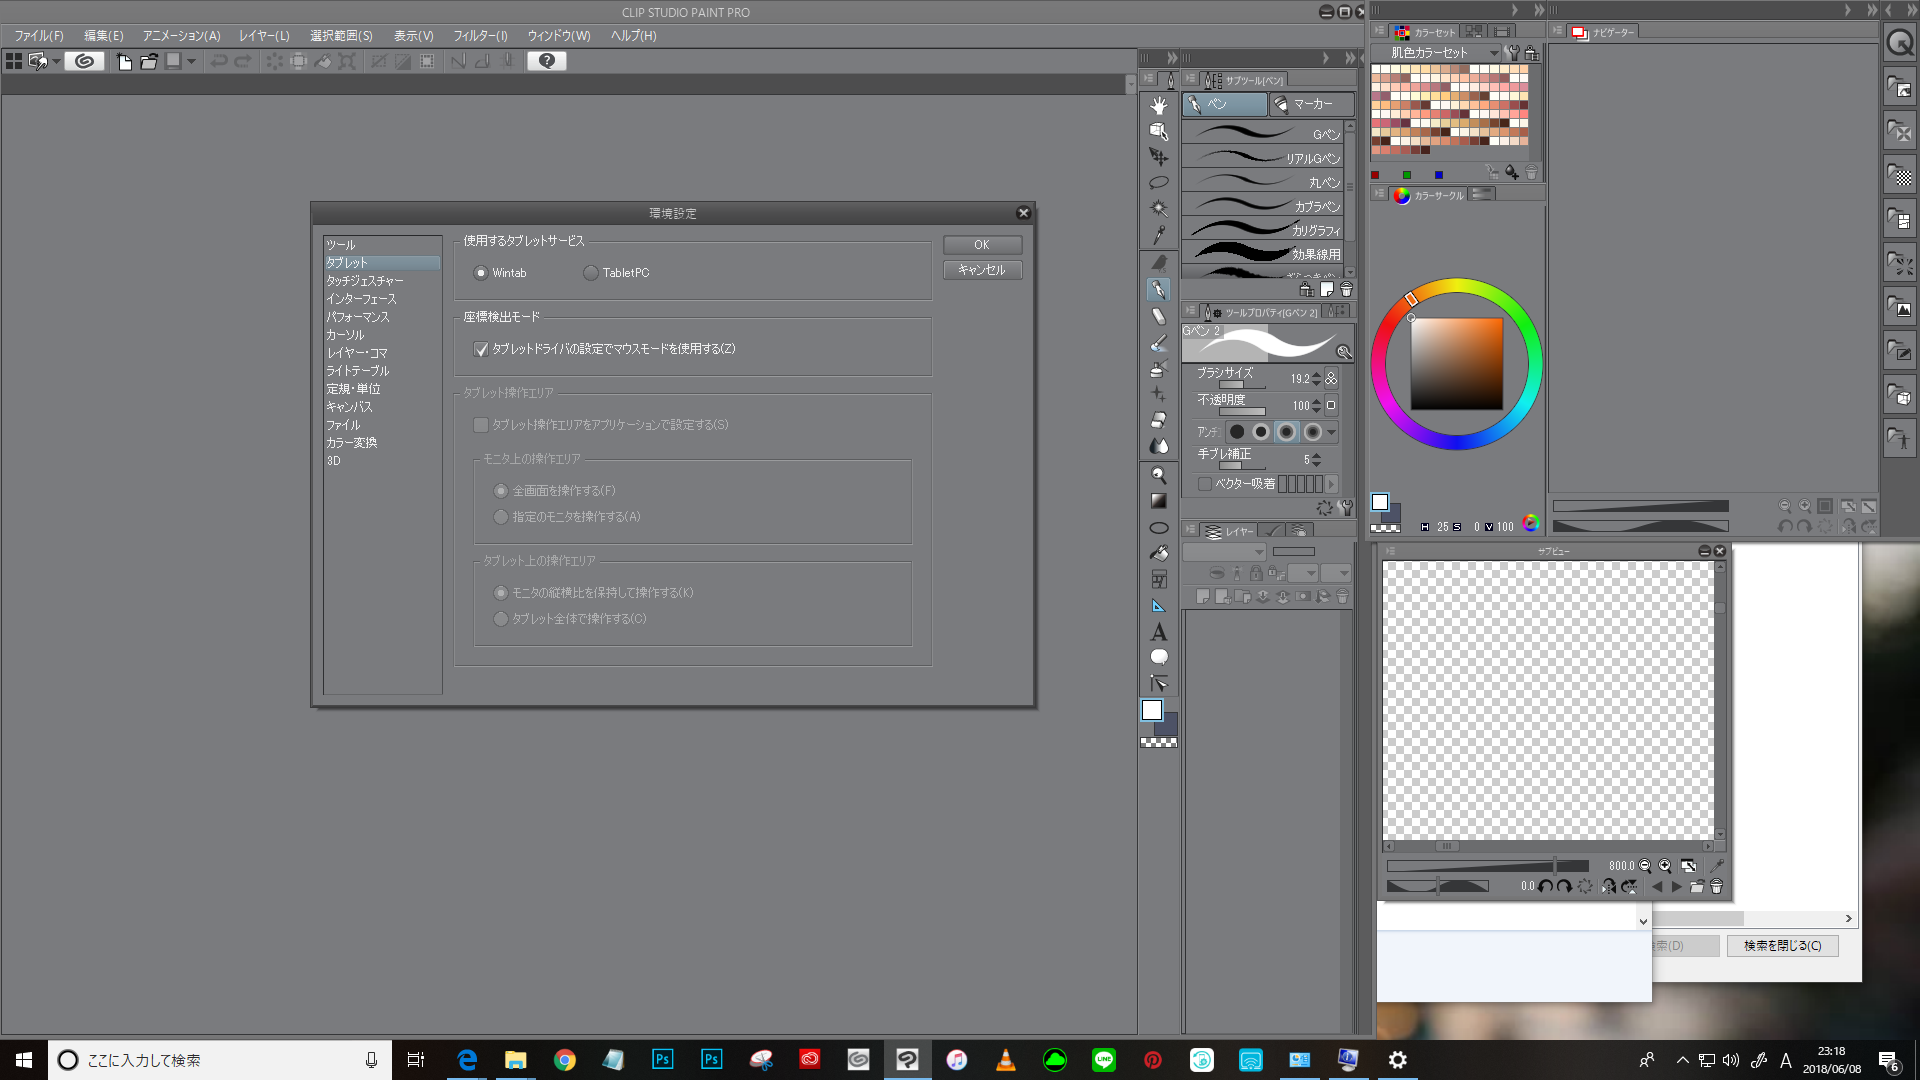This screenshot has width=1920, height=1080.
Task: Click inside the color wheel square
Action: click(1456, 364)
